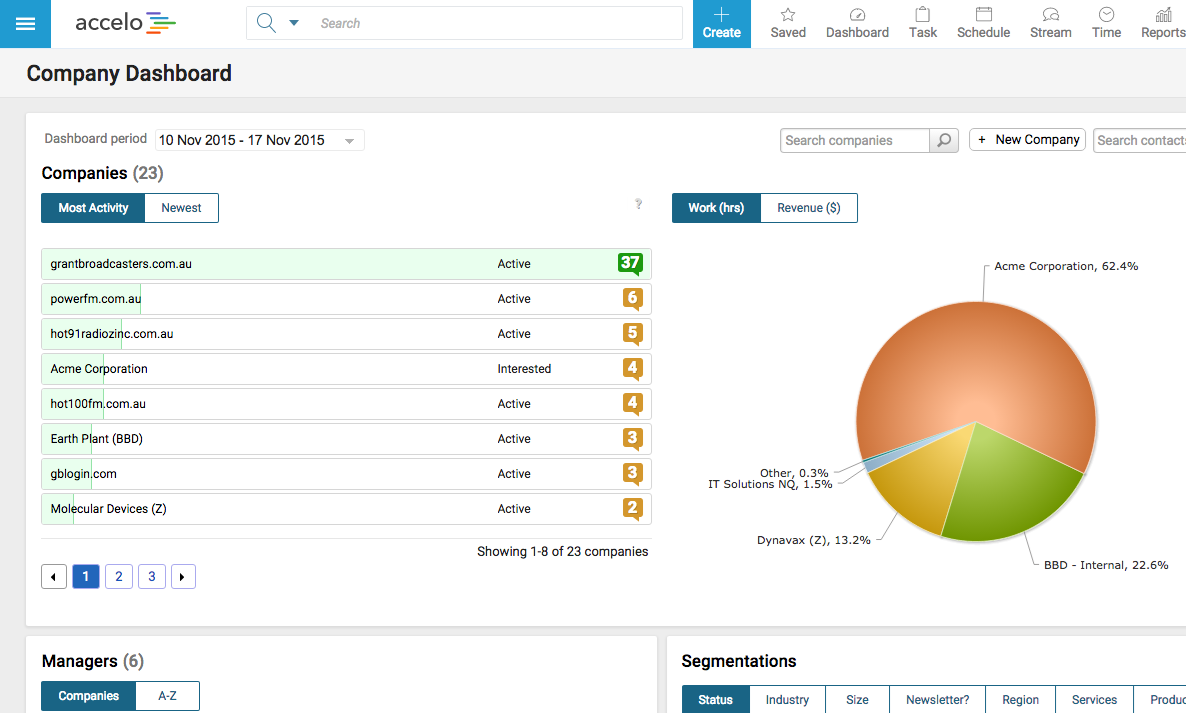Select the Status segmentation tab

click(716, 699)
